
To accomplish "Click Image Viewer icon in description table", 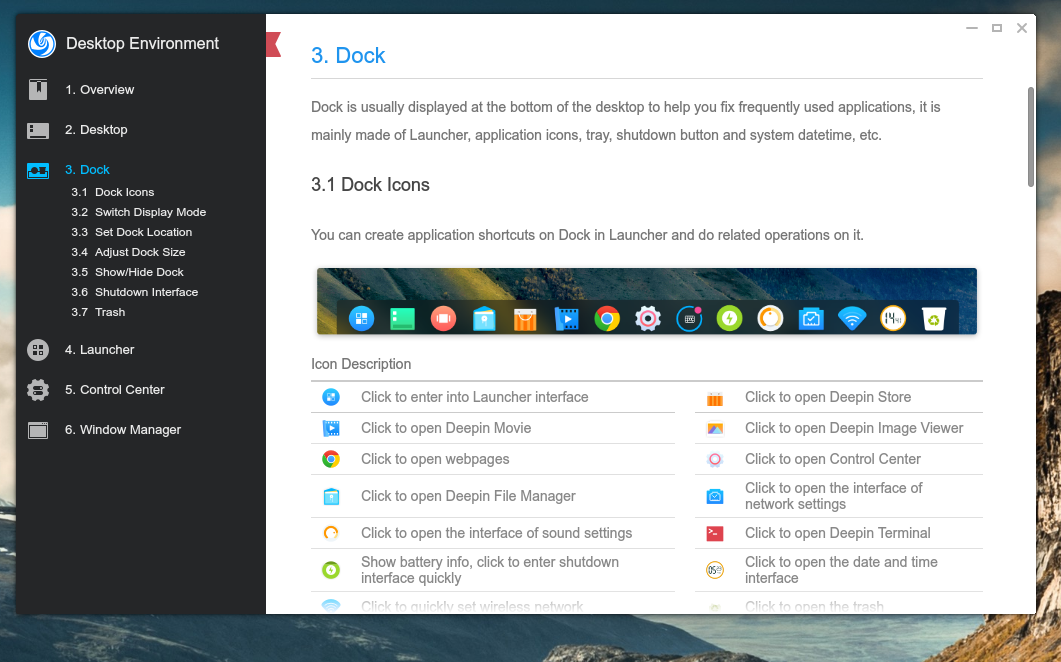I will click(715, 428).
